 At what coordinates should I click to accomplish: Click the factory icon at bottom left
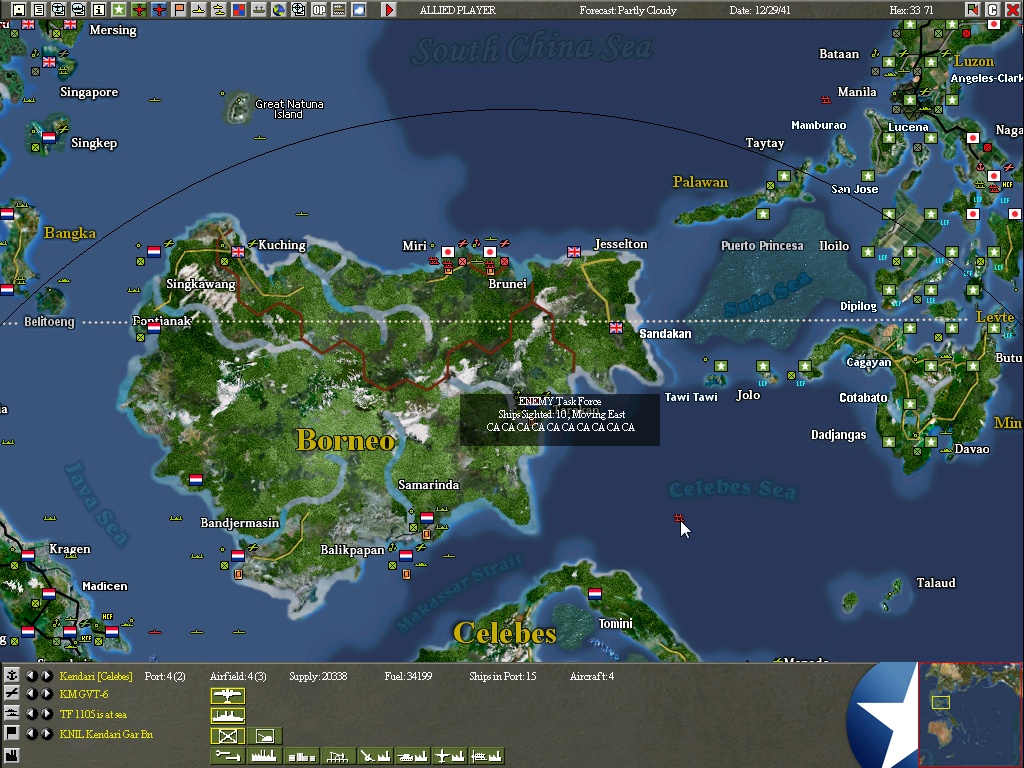[x=12, y=756]
